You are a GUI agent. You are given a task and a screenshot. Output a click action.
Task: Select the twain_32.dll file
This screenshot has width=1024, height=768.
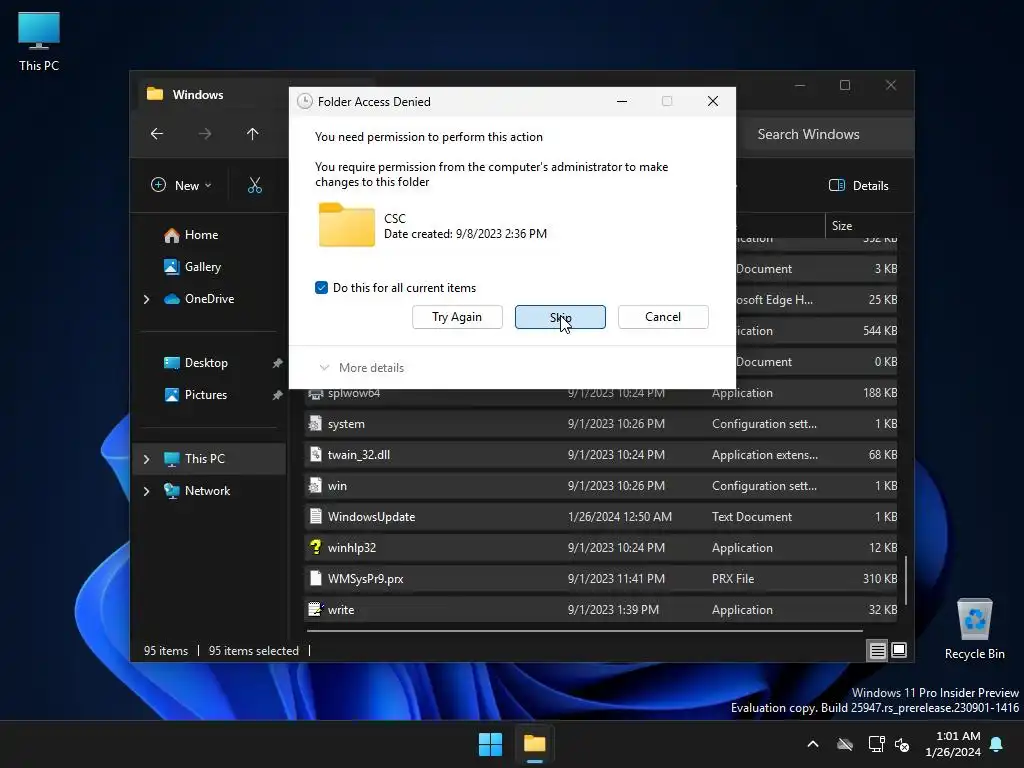point(601,455)
